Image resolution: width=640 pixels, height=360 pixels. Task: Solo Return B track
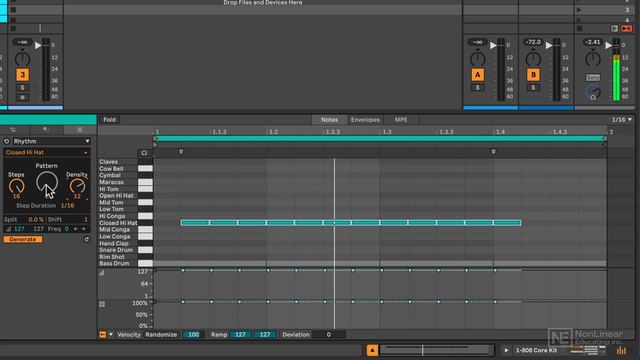click(x=533, y=88)
